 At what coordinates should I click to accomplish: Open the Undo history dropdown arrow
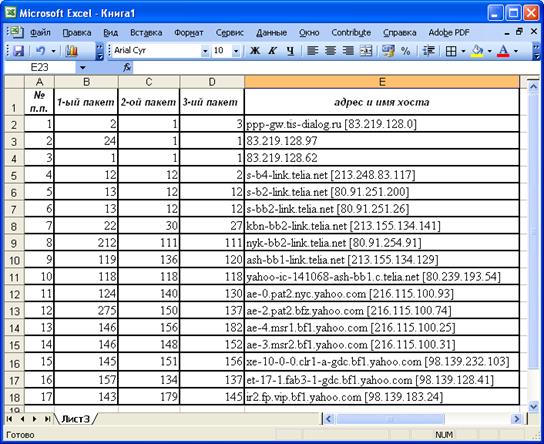point(53,51)
